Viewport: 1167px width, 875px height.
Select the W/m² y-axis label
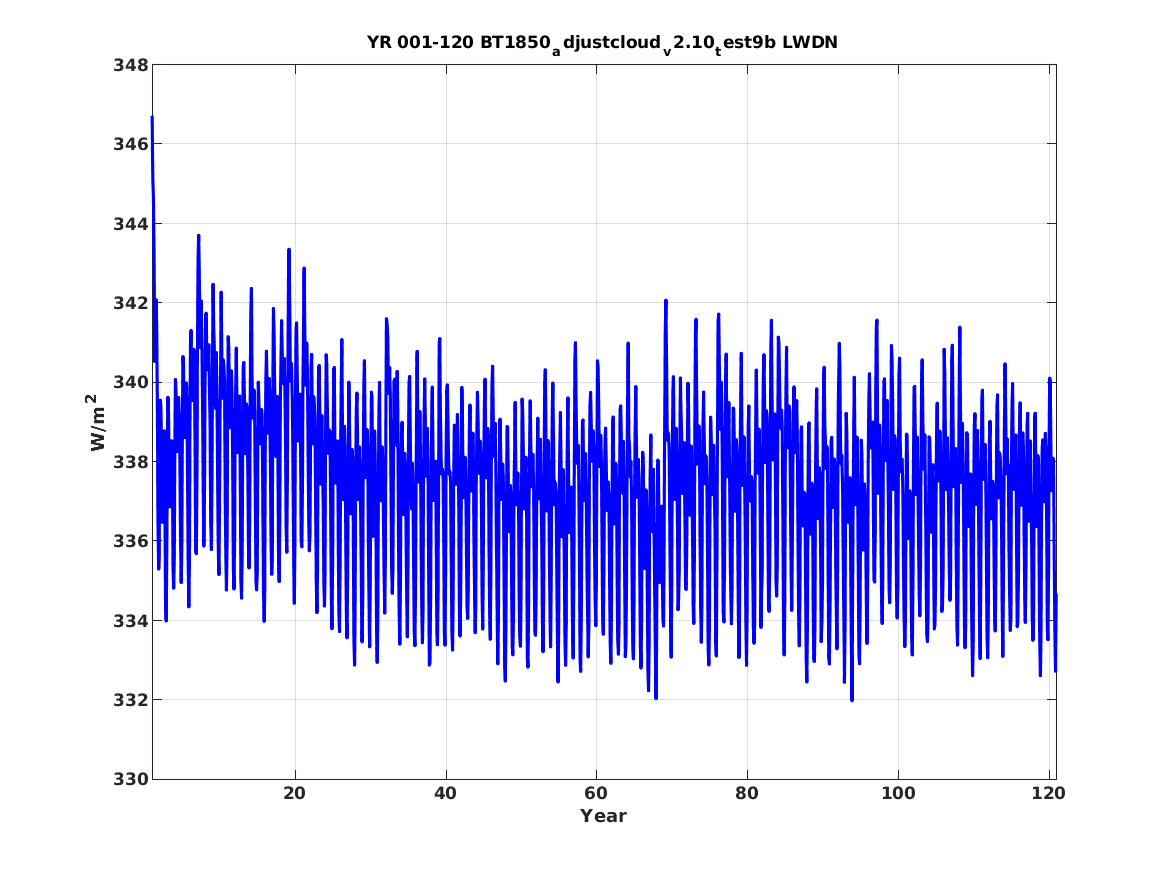click(96, 423)
